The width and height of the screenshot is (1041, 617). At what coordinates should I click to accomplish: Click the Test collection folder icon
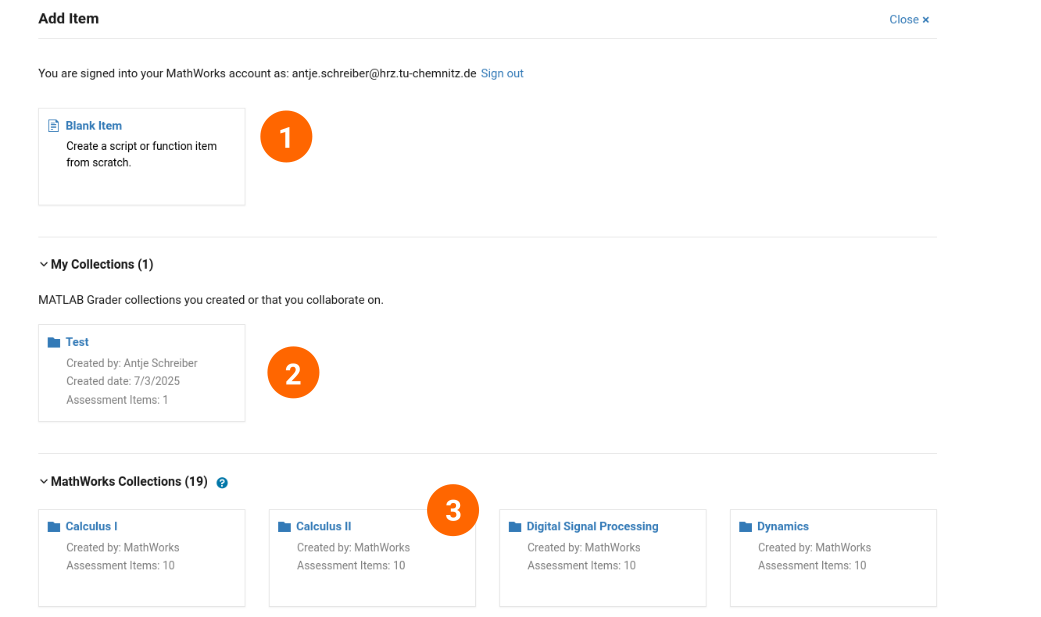[x=54, y=343]
